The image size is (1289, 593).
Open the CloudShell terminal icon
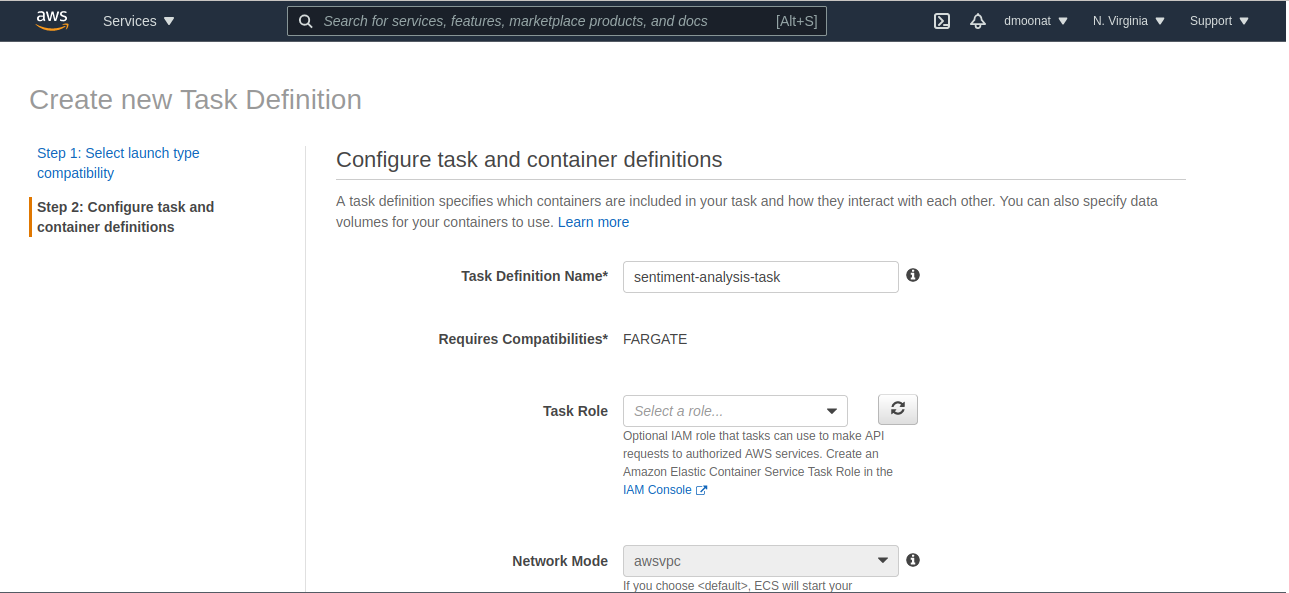point(942,21)
